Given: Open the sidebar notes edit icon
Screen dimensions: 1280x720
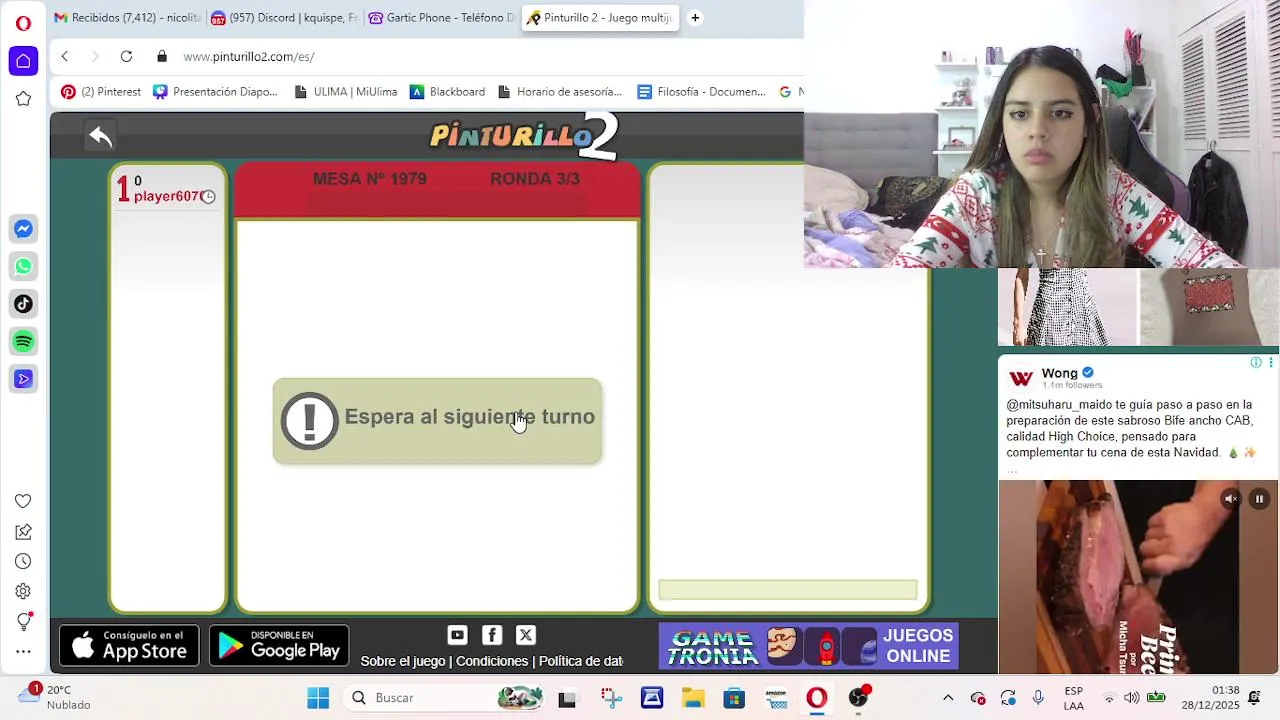Looking at the screenshot, I should 23,531.
